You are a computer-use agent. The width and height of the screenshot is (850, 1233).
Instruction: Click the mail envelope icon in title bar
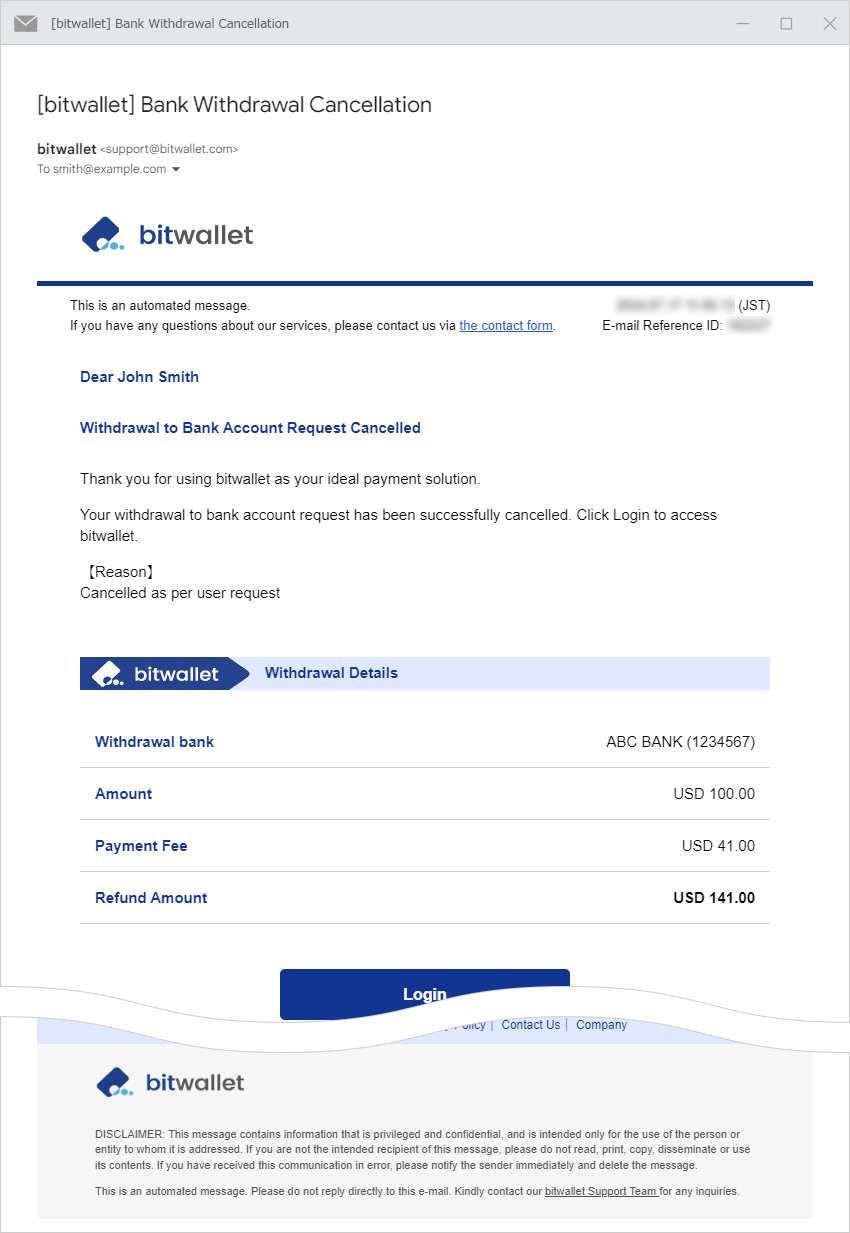tap(26, 23)
